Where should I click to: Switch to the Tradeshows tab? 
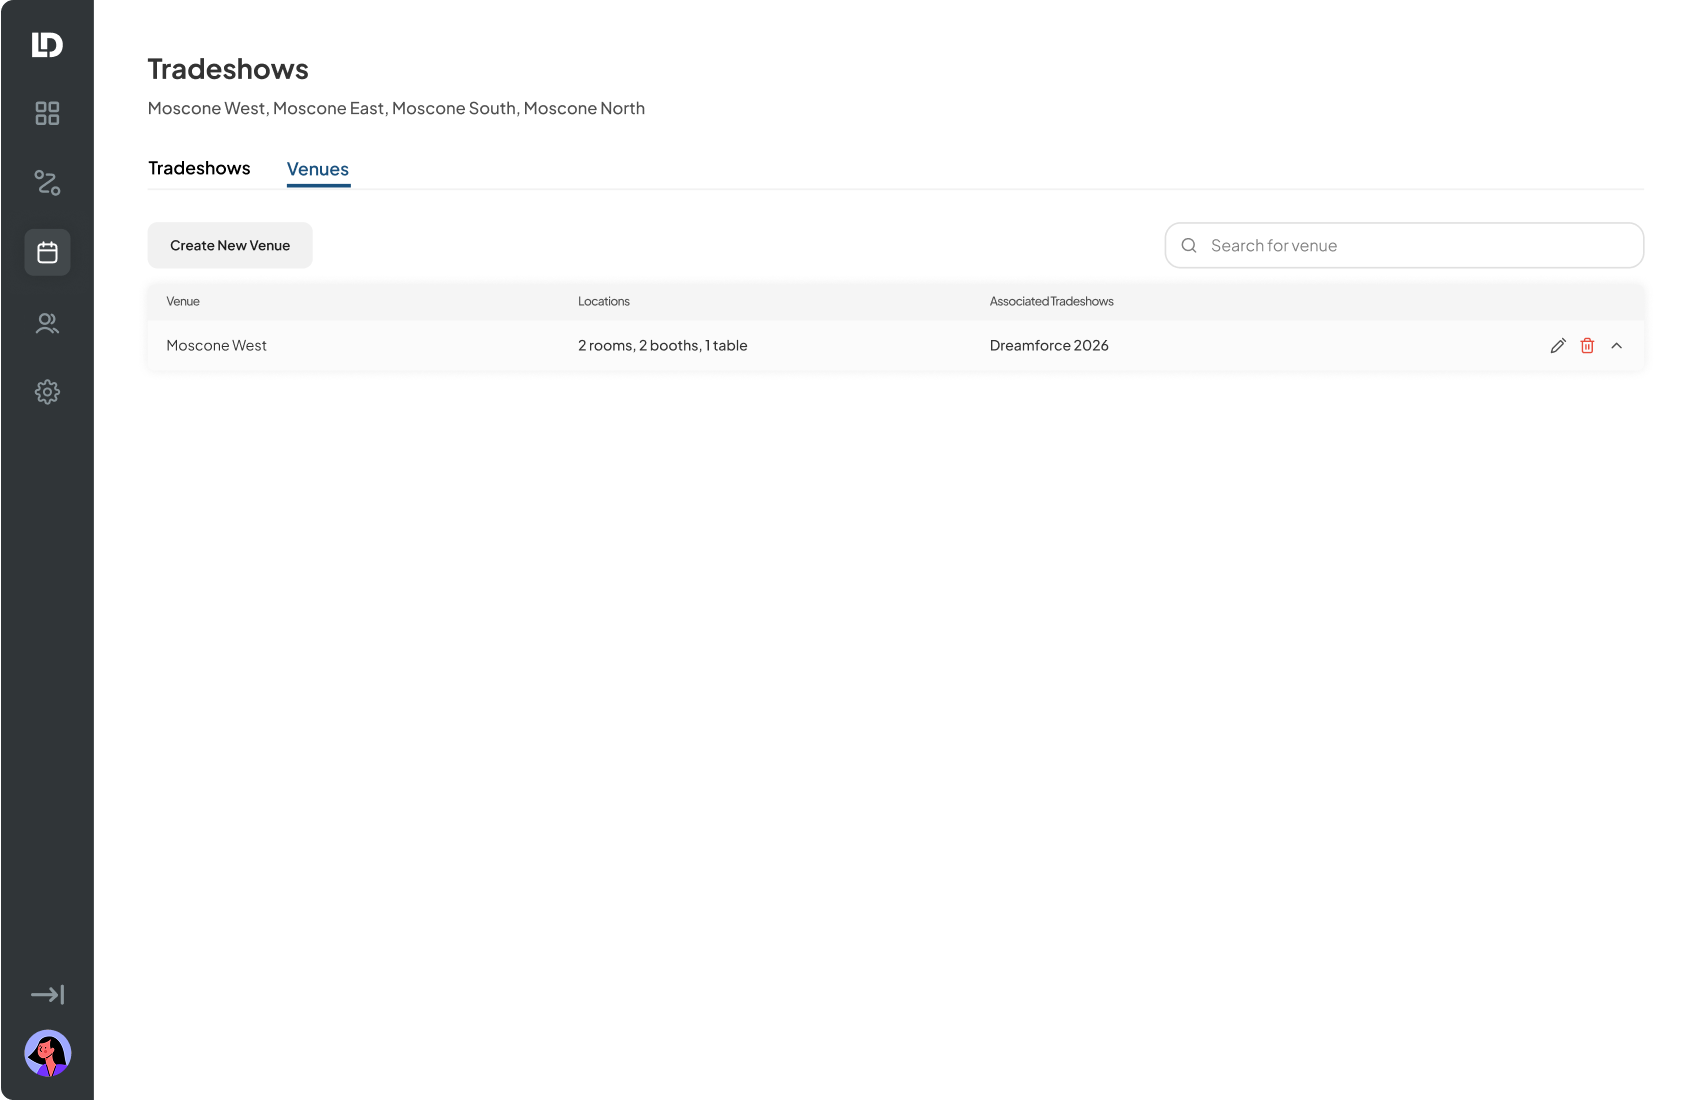[199, 168]
